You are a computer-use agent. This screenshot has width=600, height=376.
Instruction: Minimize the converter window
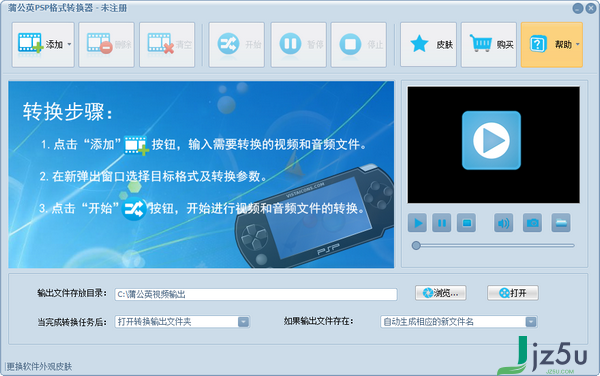tap(578, 8)
